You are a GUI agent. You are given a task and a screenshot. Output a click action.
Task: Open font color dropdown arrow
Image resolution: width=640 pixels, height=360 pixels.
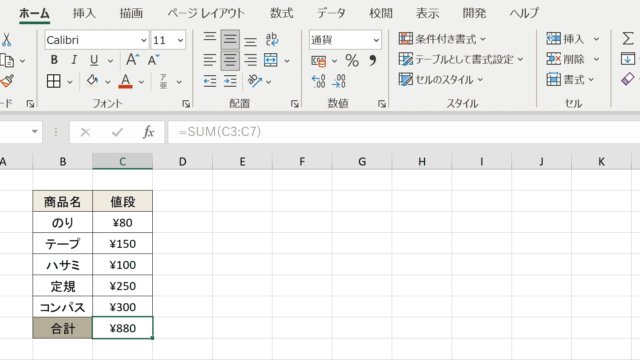pyautogui.click(x=141, y=82)
